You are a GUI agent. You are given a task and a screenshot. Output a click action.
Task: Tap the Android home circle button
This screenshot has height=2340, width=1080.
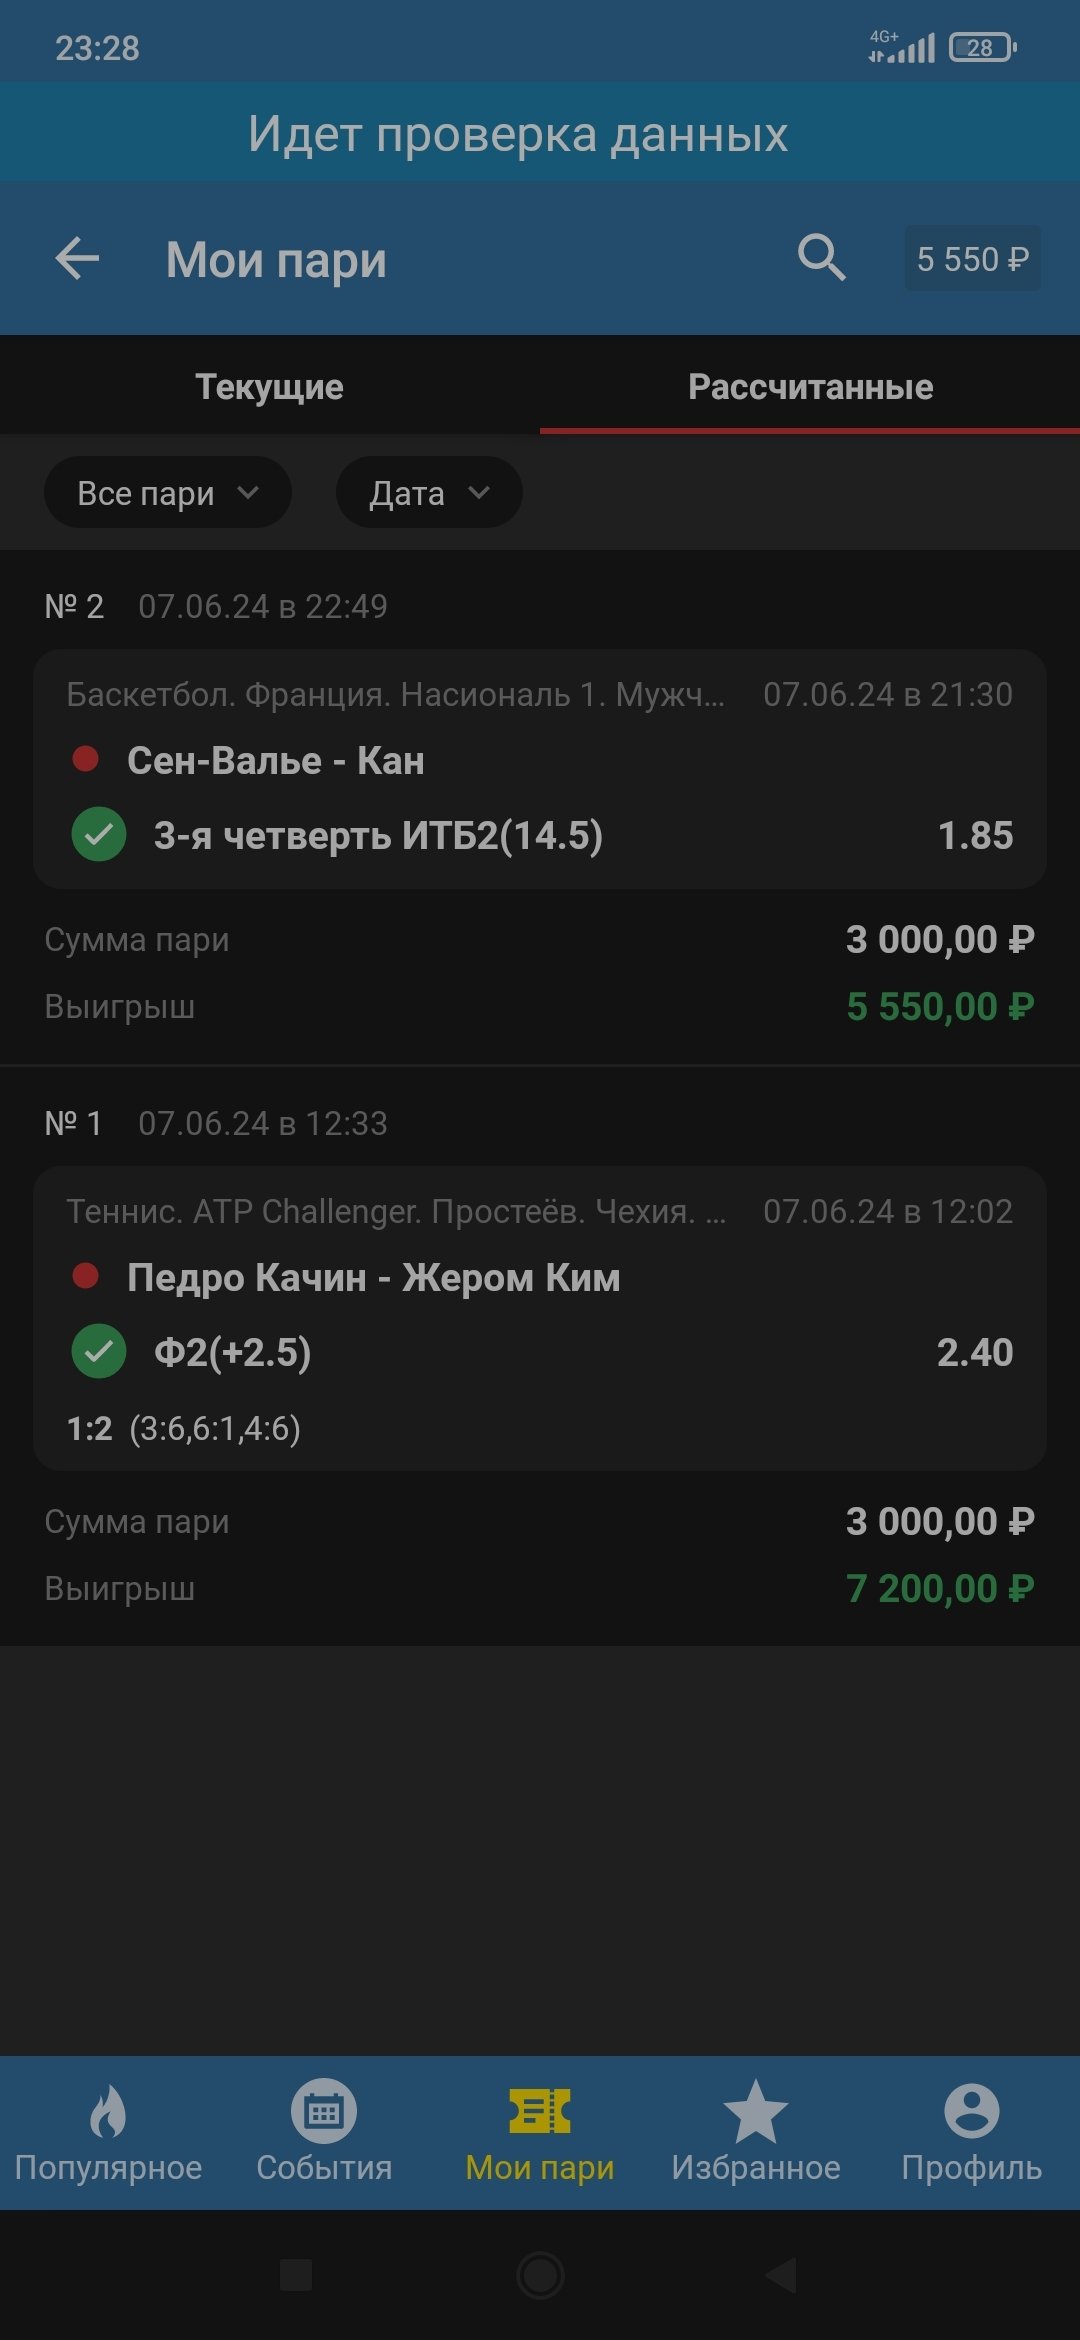tap(540, 2276)
